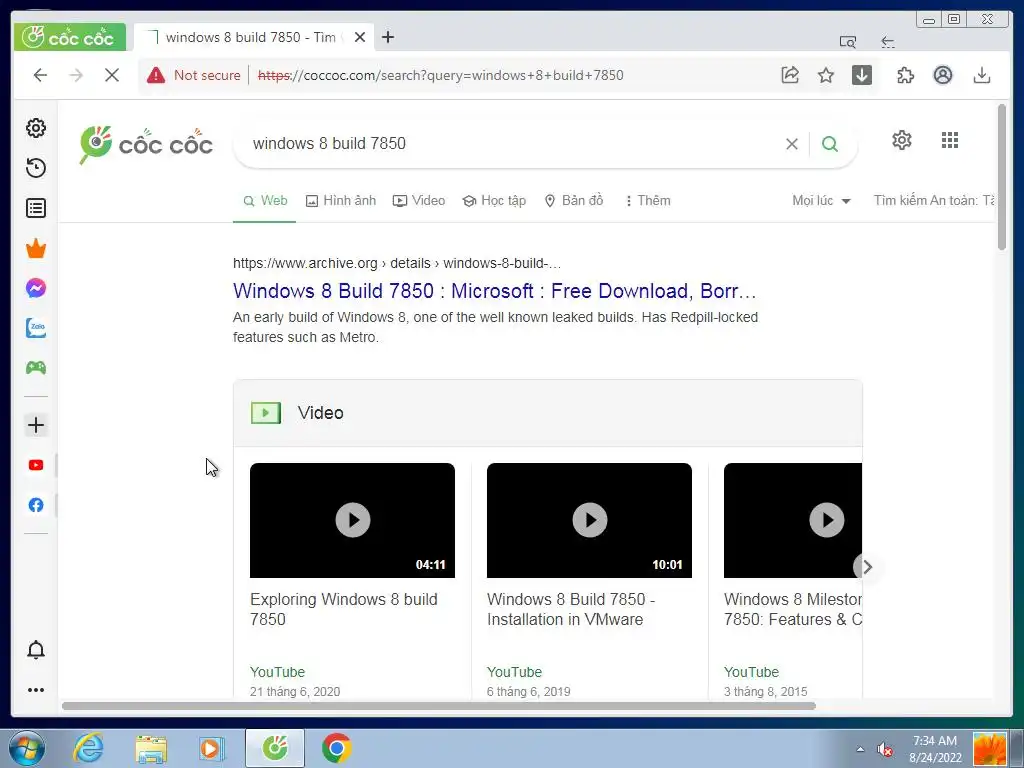Click the horizontal page scrollbar
The width and height of the screenshot is (1024, 768).
coord(439,706)
